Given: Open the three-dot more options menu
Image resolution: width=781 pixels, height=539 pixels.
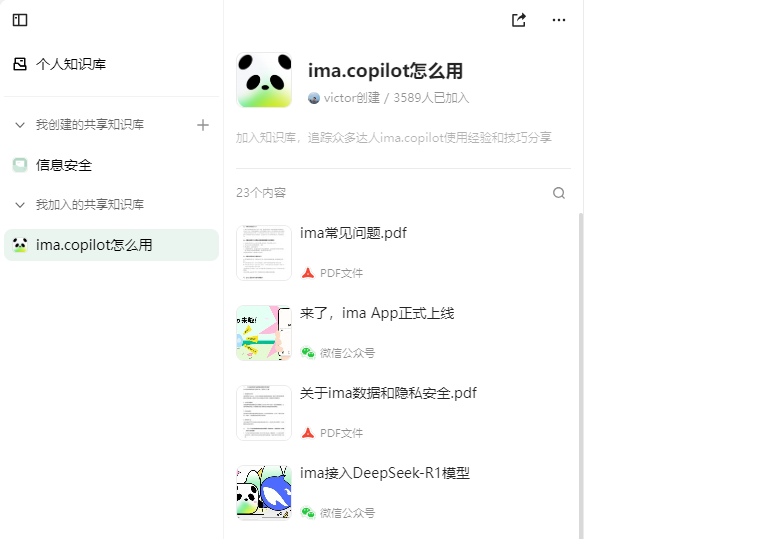Looking at the screenshot, I should tap(559, 20).
